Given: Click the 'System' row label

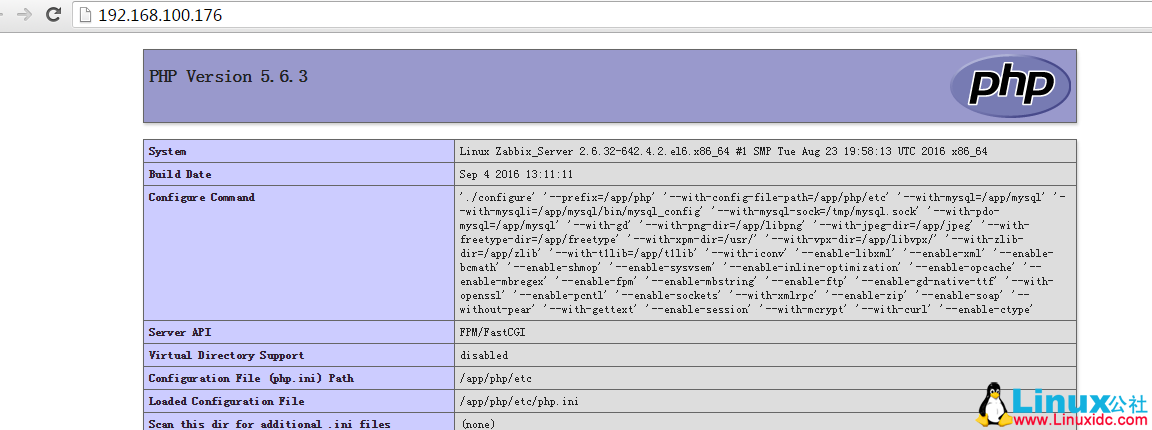Looking at the screenshot, I should [167, 151].
